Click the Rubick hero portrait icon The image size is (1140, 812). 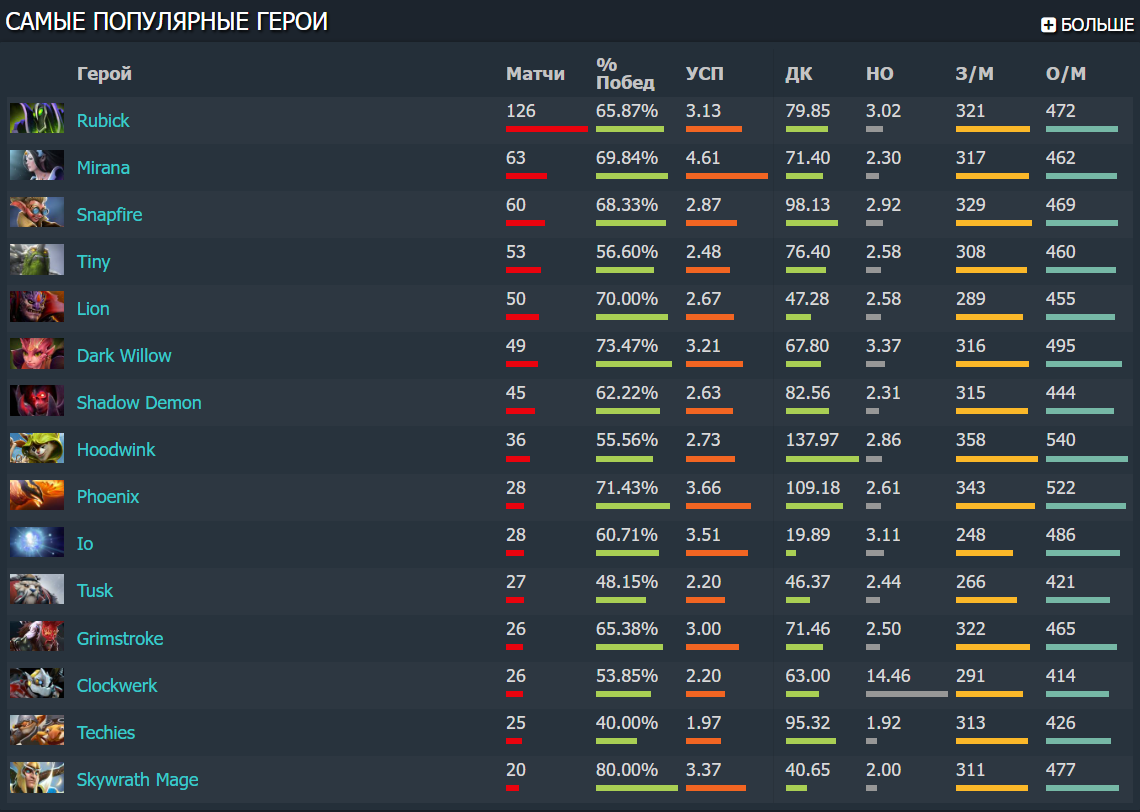(37, 118)
